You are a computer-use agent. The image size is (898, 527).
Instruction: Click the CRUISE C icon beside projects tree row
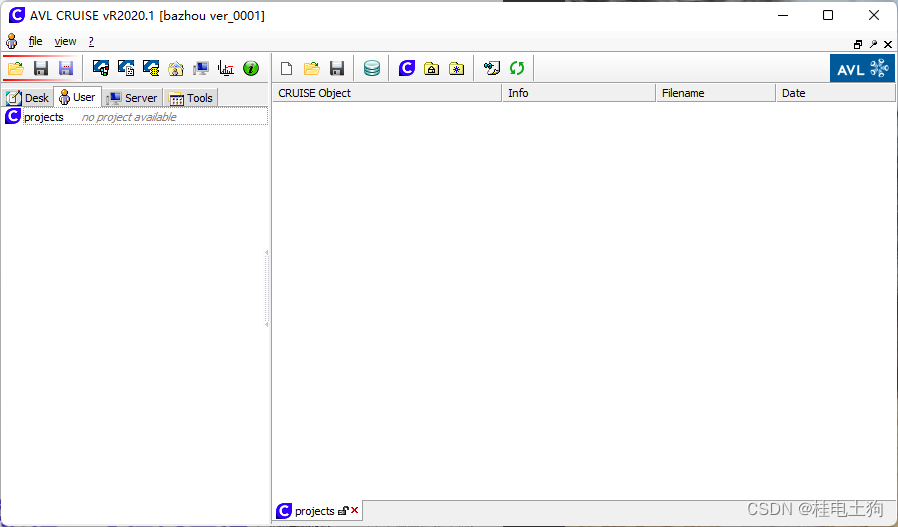coord(13,116)
